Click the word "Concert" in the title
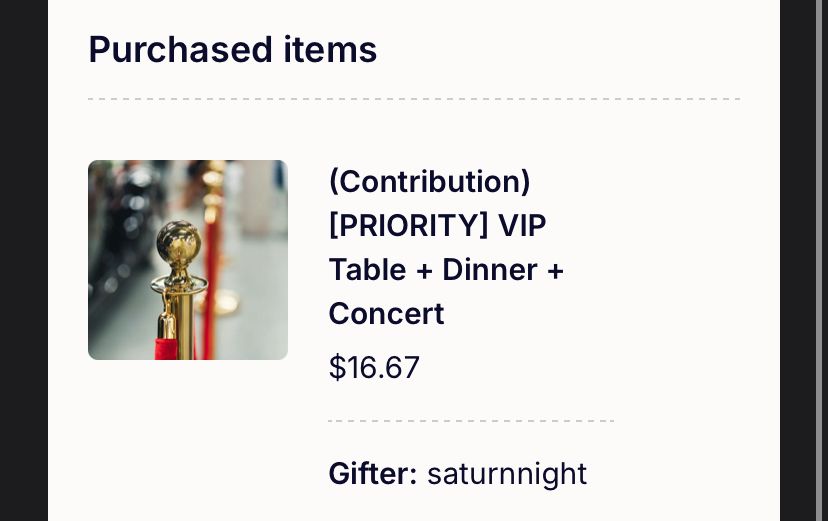This screenshot has width=828, height=521. (x=386, y=314)
